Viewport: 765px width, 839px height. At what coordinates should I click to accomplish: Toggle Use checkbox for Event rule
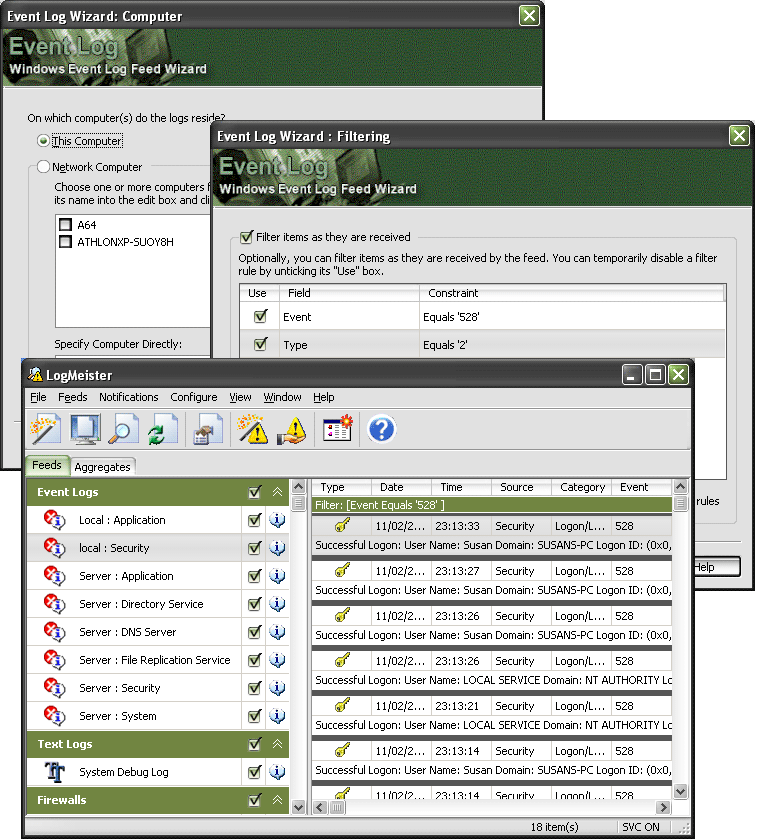point(261,316)
